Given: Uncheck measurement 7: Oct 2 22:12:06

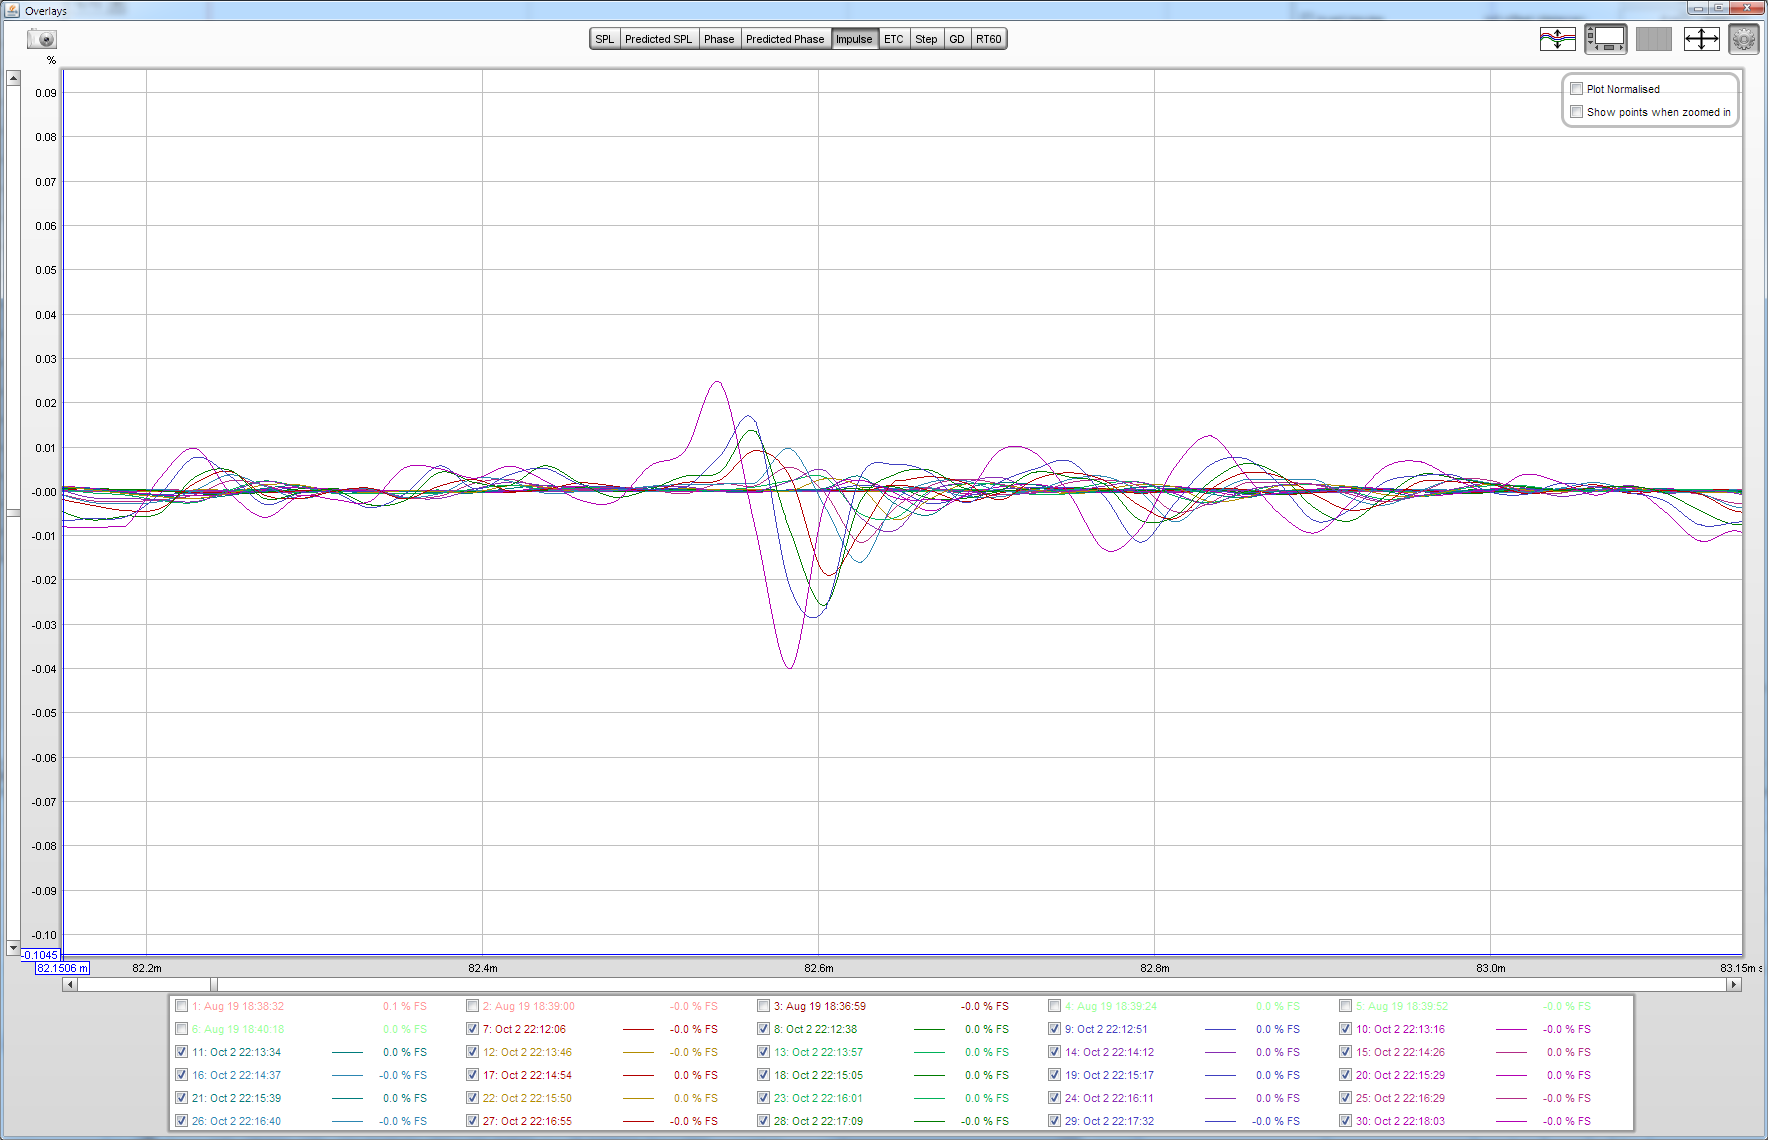Looking at the screenshot, I should [472, 1029].
